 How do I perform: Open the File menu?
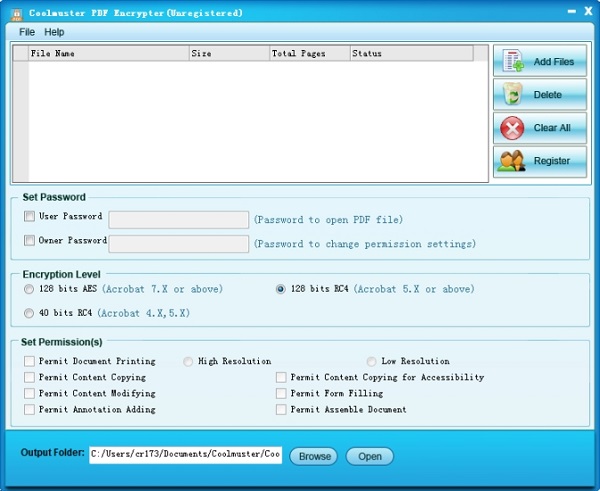pos(27,32)
